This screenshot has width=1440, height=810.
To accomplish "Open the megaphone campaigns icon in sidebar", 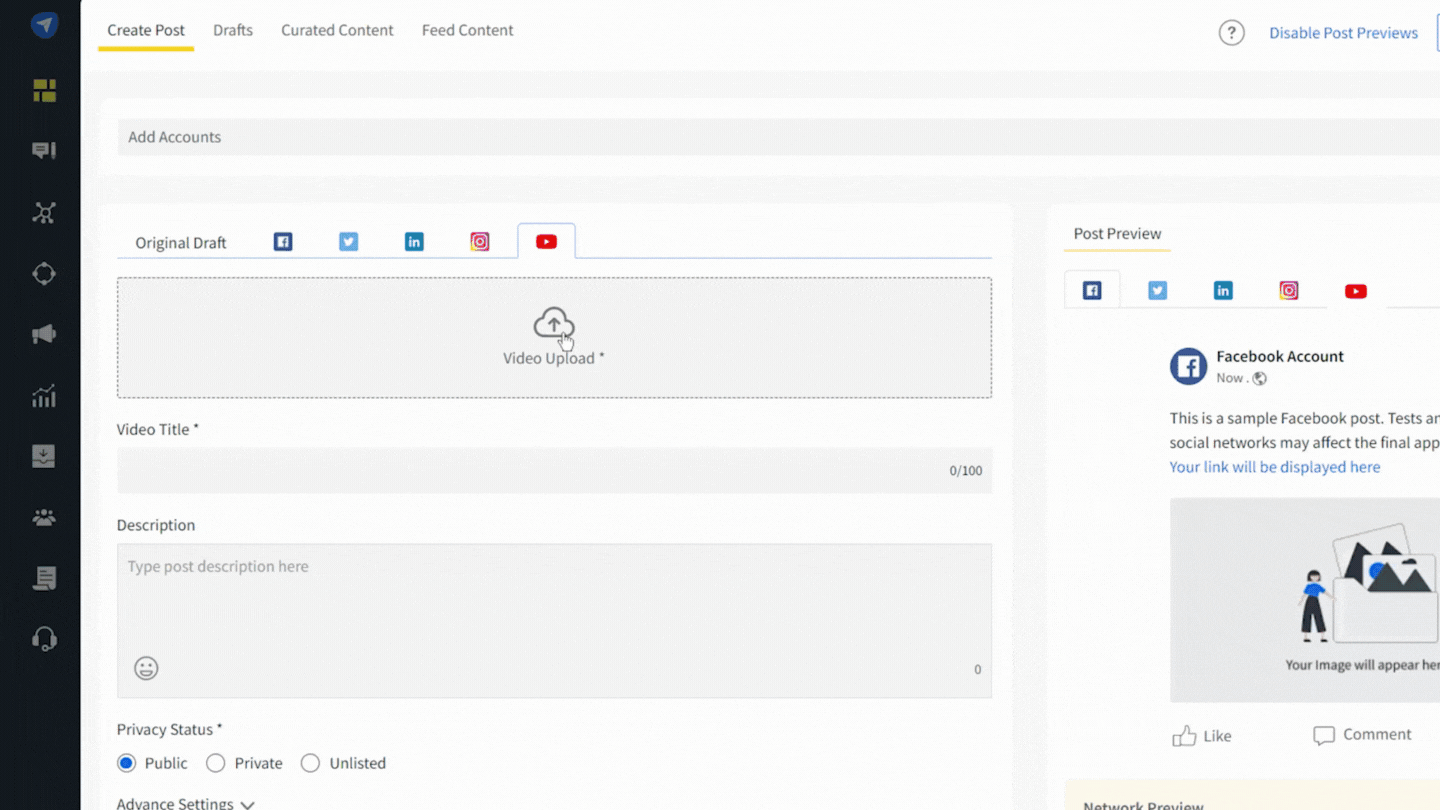I will pos(43,334).
